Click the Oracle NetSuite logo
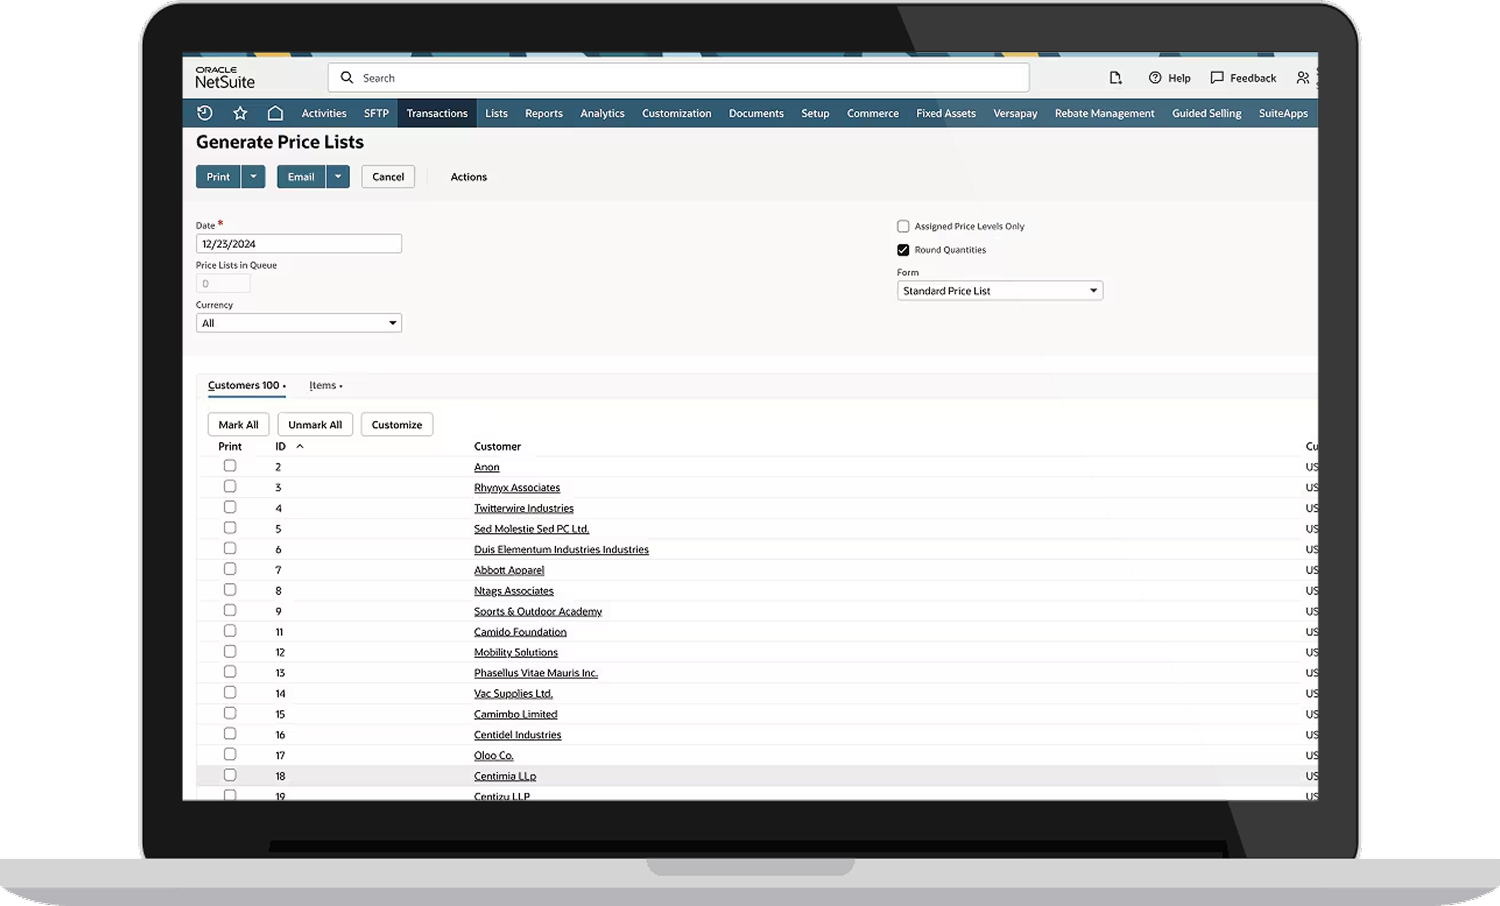 pos(225,78)
